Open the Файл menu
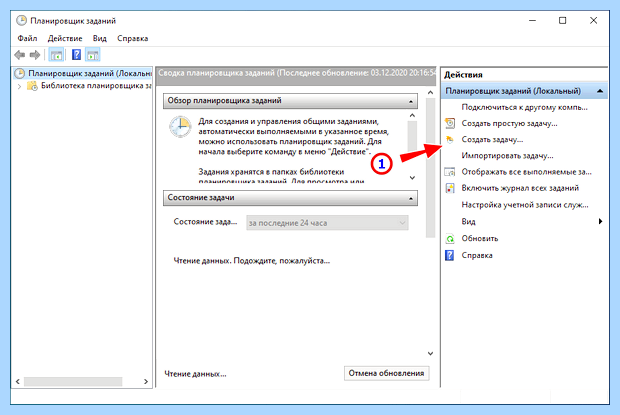This screenshot has width=620, height=415. tap(27, 38)
